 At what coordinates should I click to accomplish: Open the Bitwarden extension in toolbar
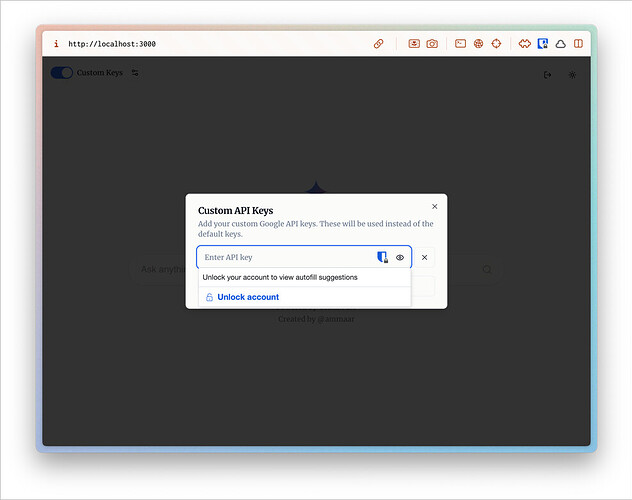[x=543, y=44]
